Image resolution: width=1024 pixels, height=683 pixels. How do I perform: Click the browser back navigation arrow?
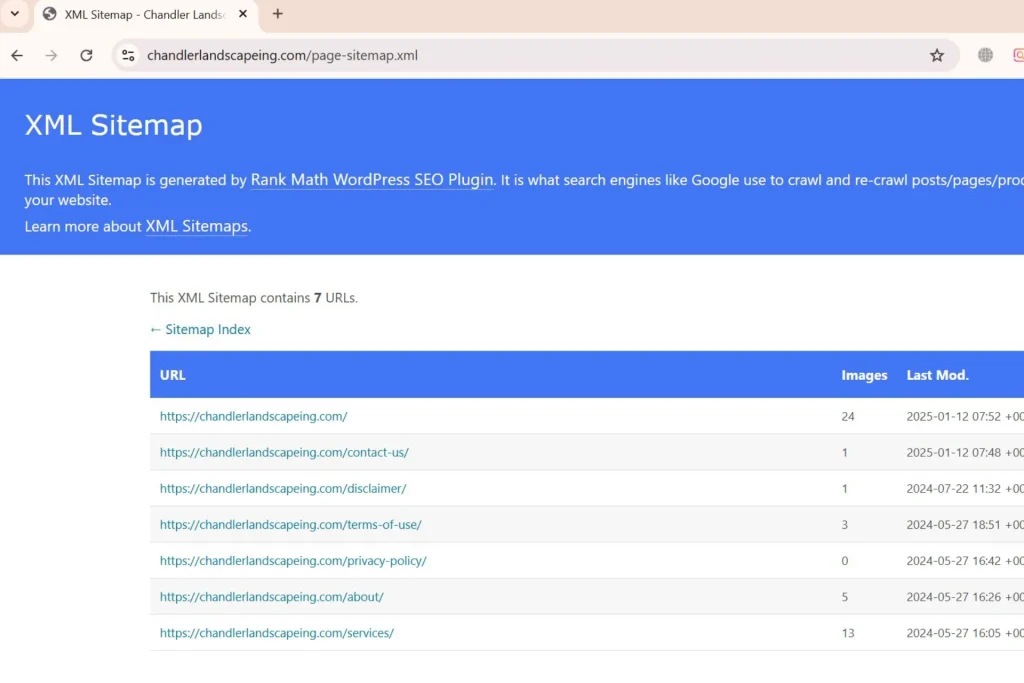tap(16, 55)
